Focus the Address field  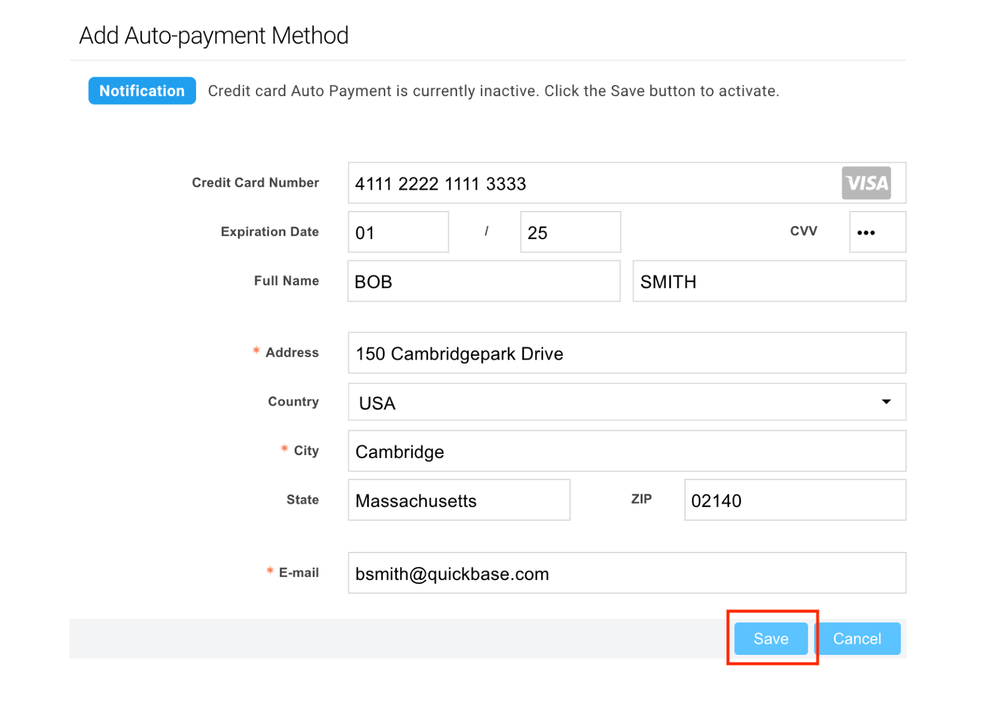[627, 353]
